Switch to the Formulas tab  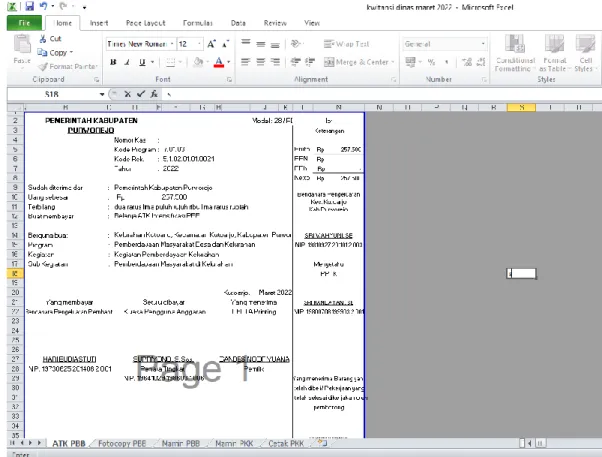198,23
